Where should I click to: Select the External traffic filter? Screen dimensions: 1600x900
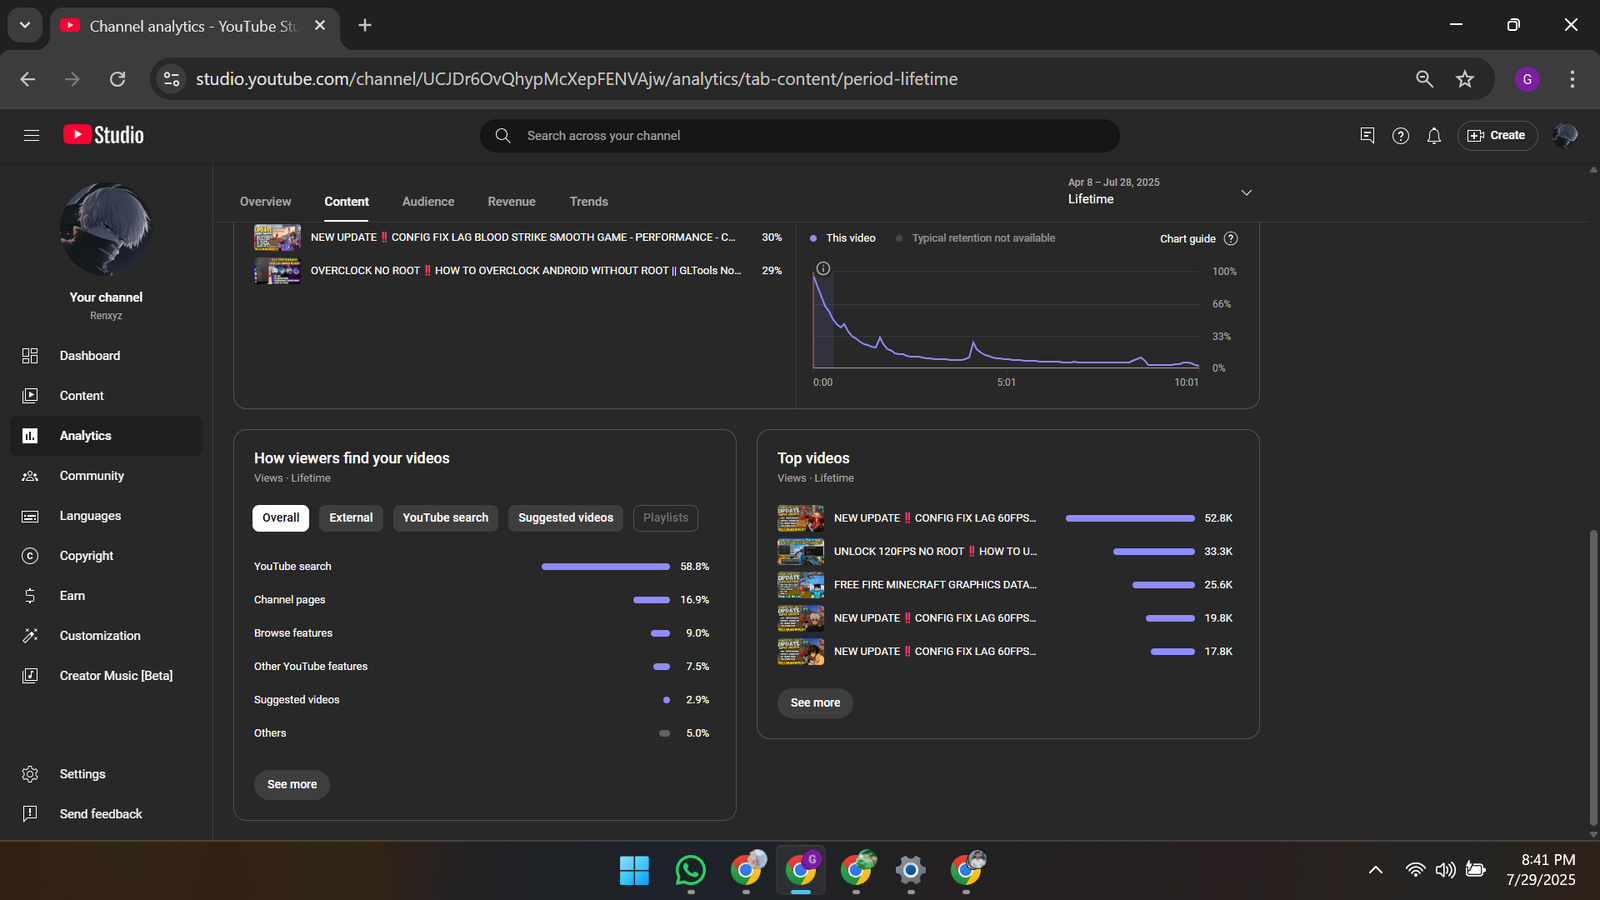tap(351, 518)
